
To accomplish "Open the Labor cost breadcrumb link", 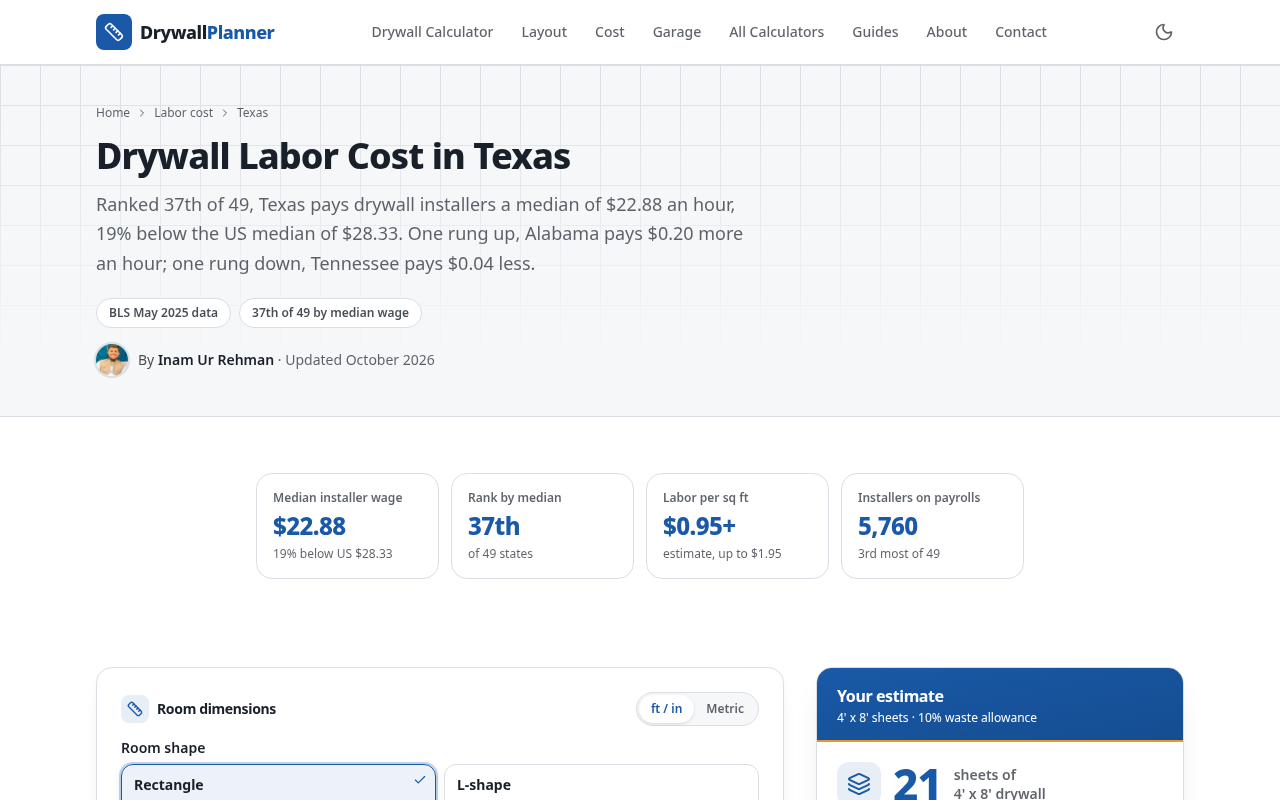I will [183, 113].
